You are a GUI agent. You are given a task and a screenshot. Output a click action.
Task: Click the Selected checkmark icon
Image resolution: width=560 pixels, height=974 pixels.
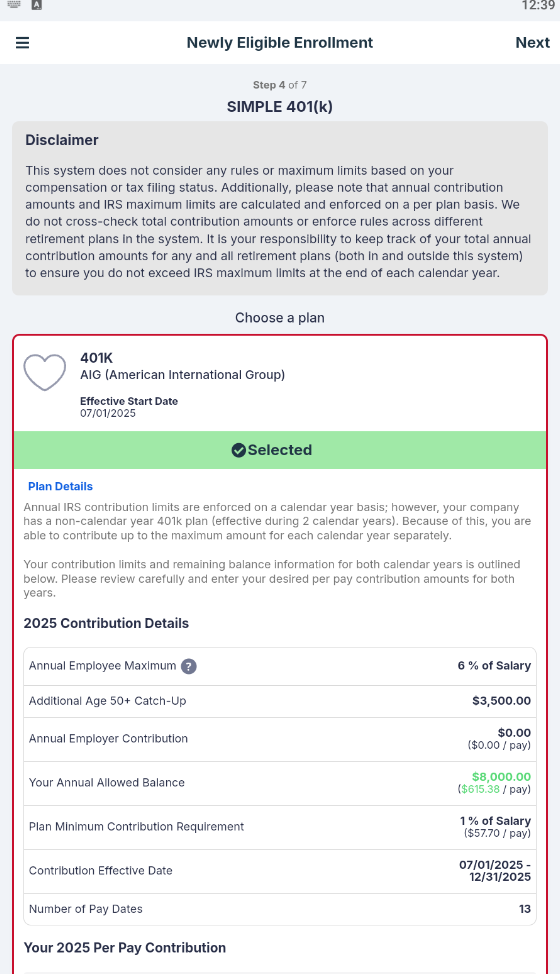click(238, 450)
